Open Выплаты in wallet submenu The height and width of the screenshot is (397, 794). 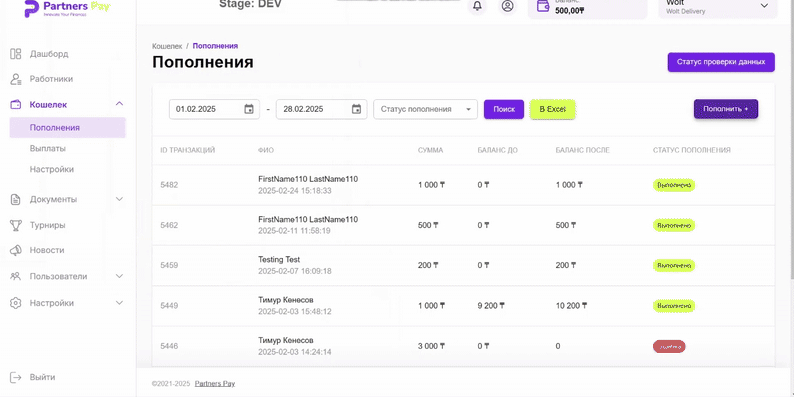[x=48, y=148]
